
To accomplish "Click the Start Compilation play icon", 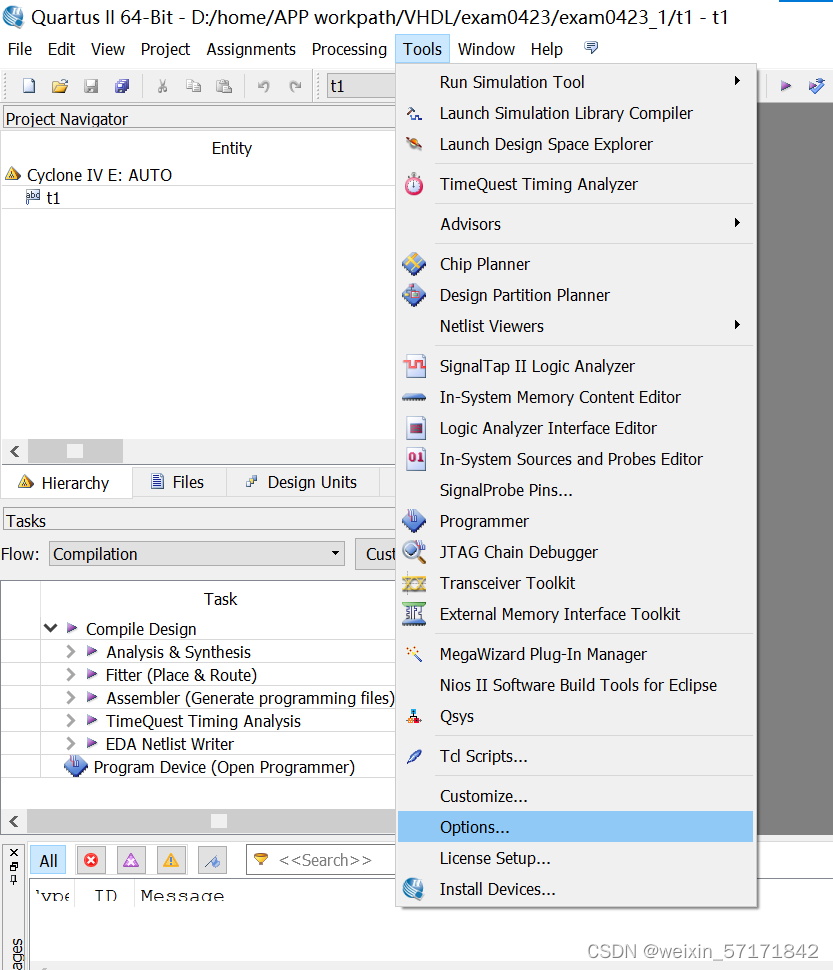I will click(785, 86).
